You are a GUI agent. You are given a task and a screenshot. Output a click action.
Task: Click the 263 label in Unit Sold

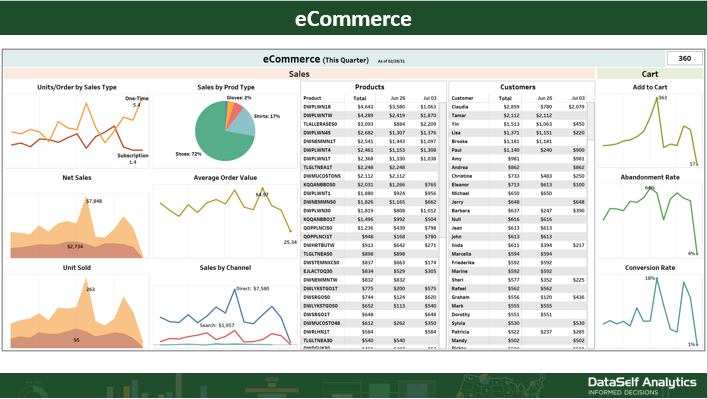coord(90,289)
